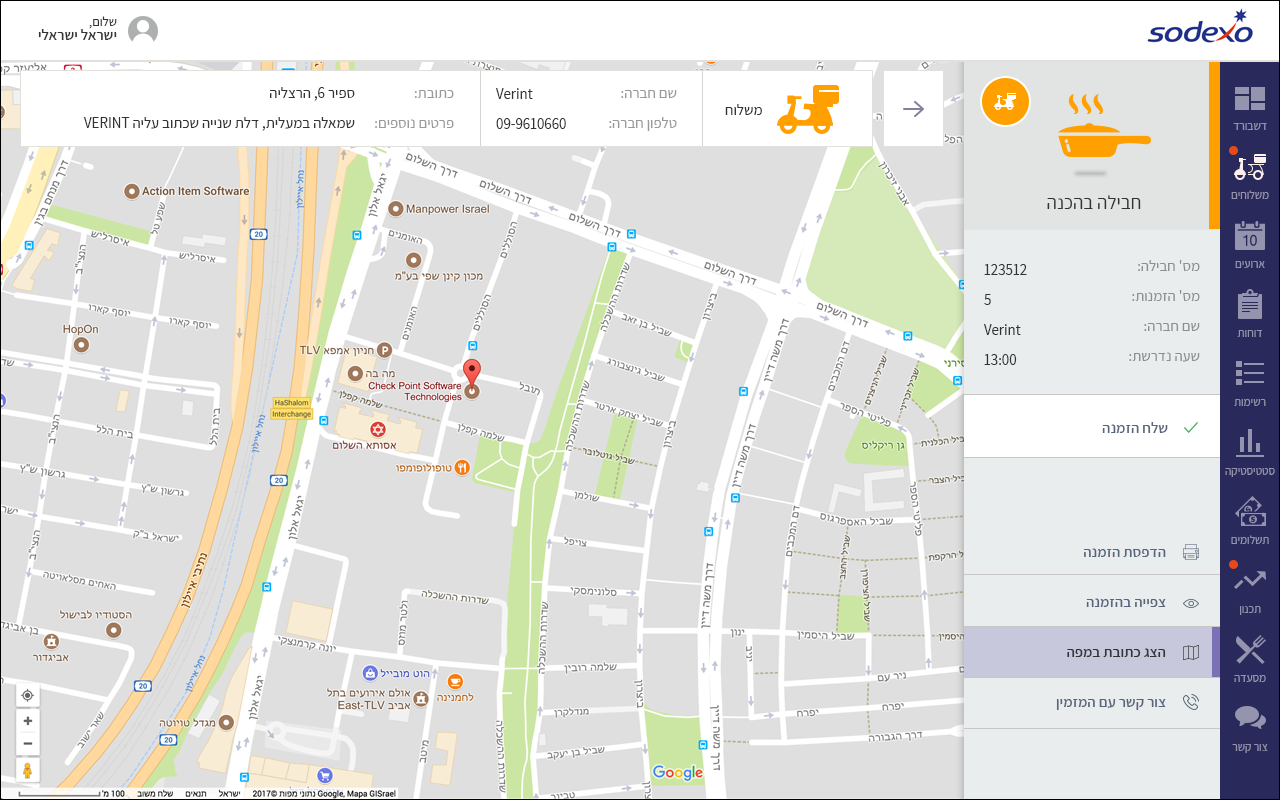Open the Reports (דוחות) clipboard icon

tap(1249, 314)
